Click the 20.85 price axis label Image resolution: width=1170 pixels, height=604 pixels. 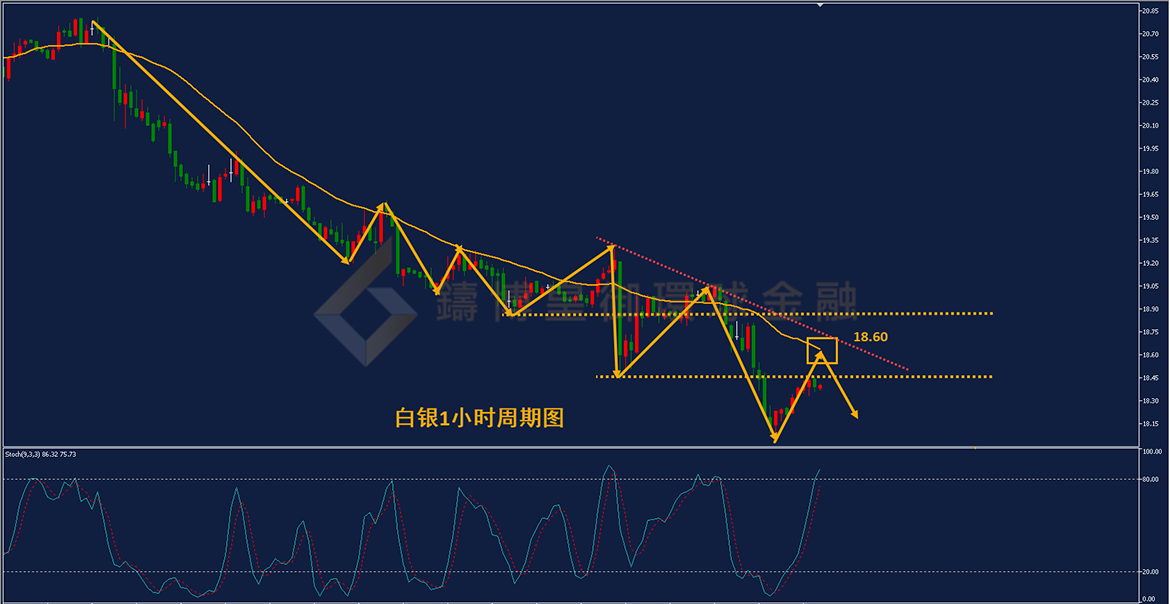1149,11
